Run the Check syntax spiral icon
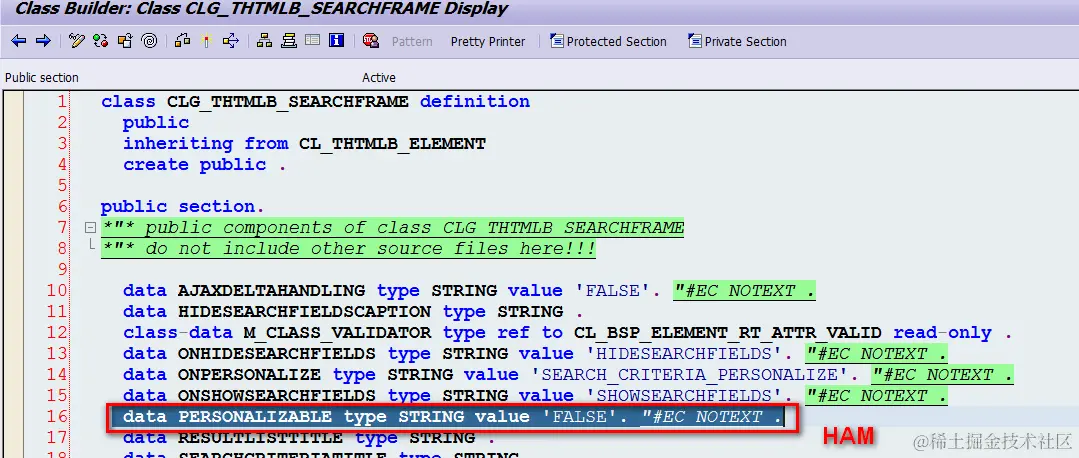This screenshot has height=458, width=1079. coord(149,41)
